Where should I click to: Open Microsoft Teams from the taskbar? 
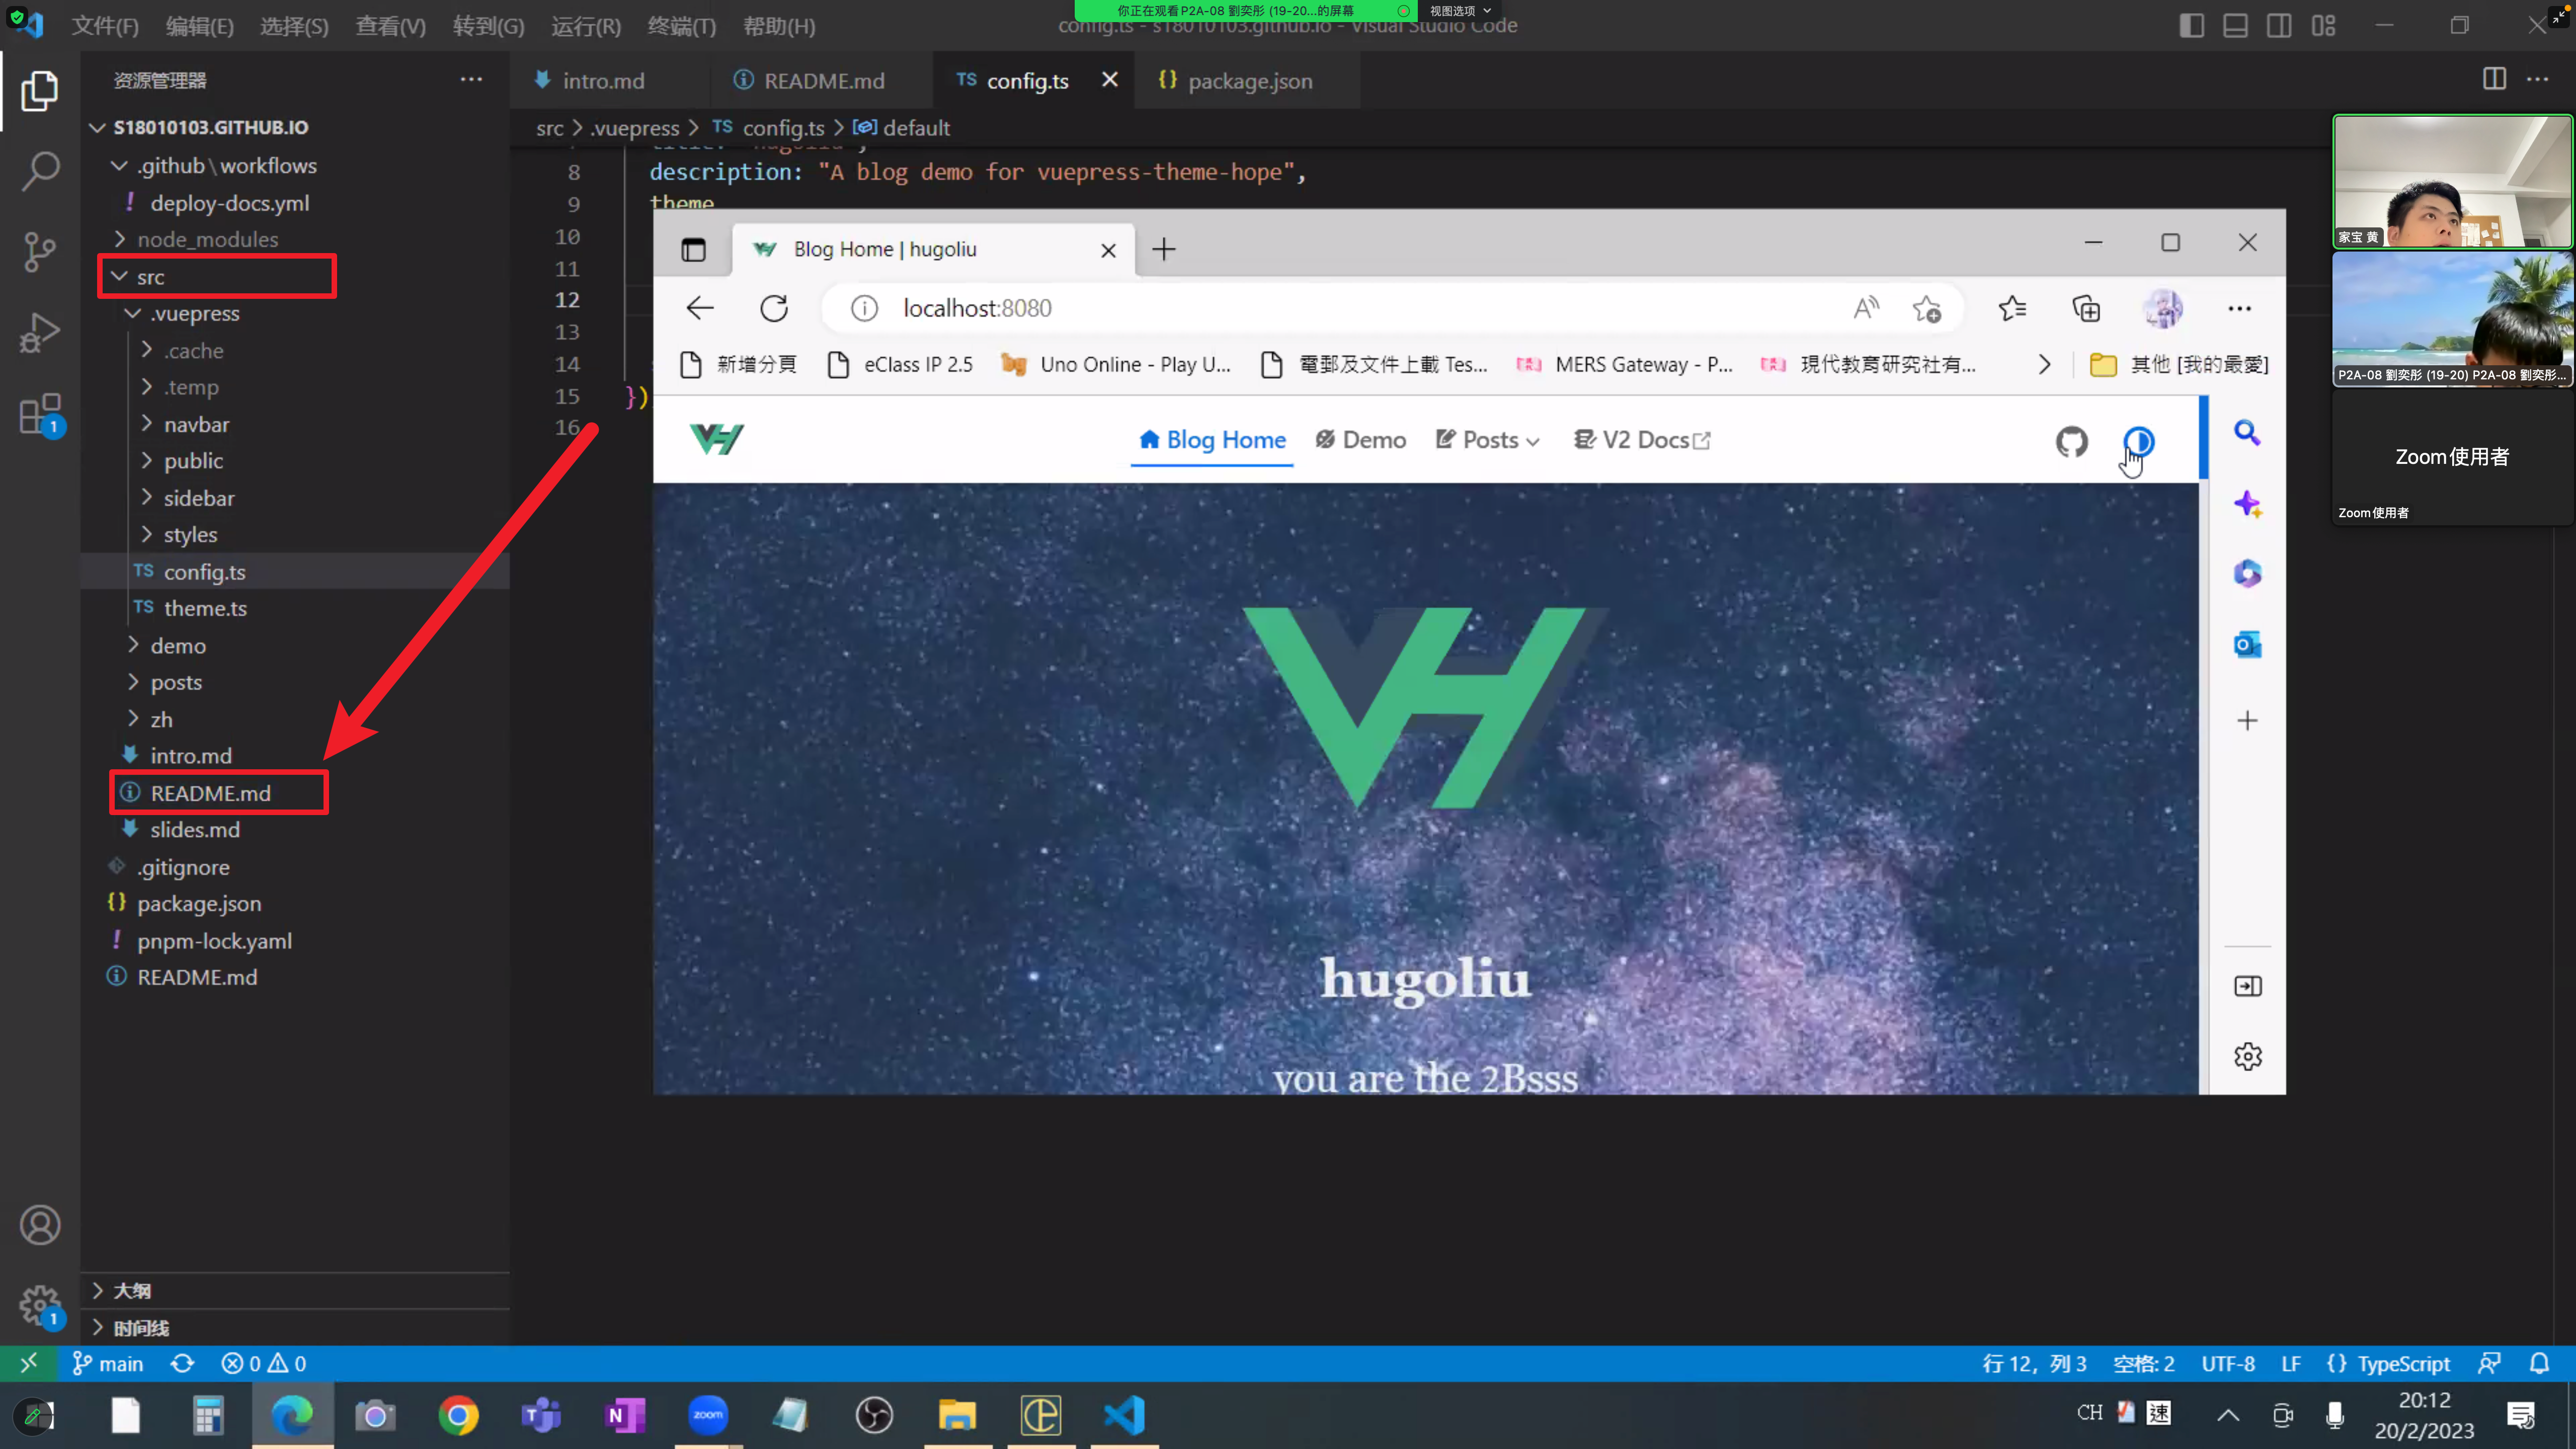click(x=541, y=1415)
